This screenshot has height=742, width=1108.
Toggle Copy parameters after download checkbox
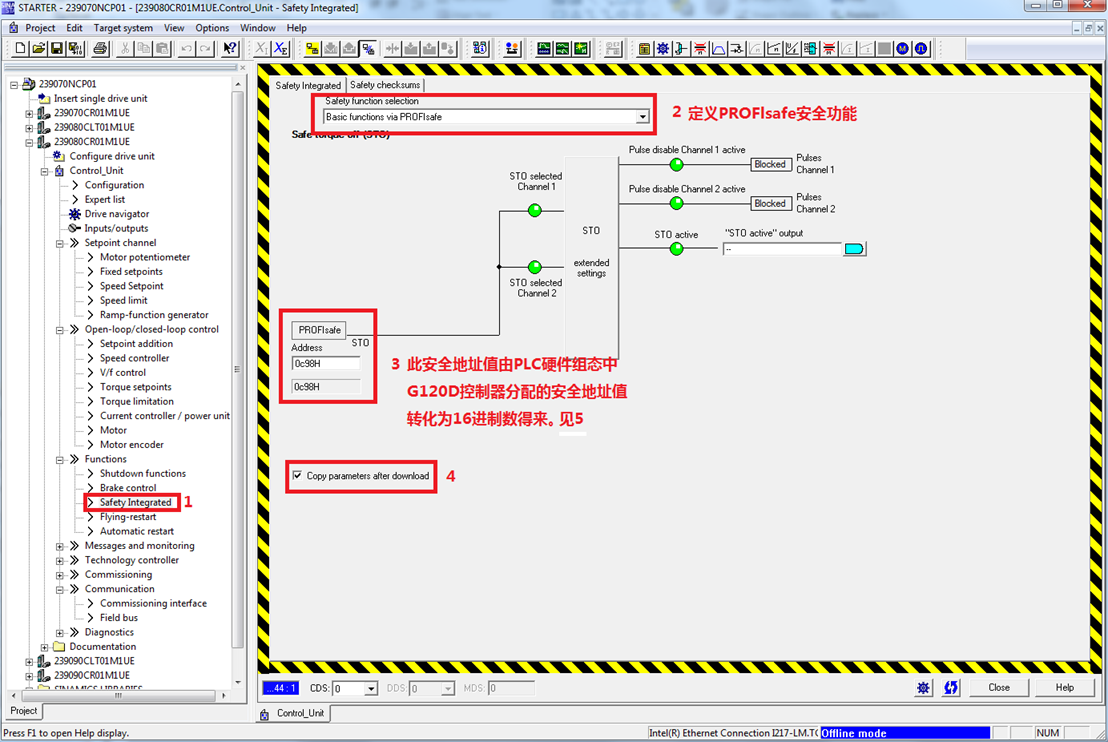(x=297, y=476)
